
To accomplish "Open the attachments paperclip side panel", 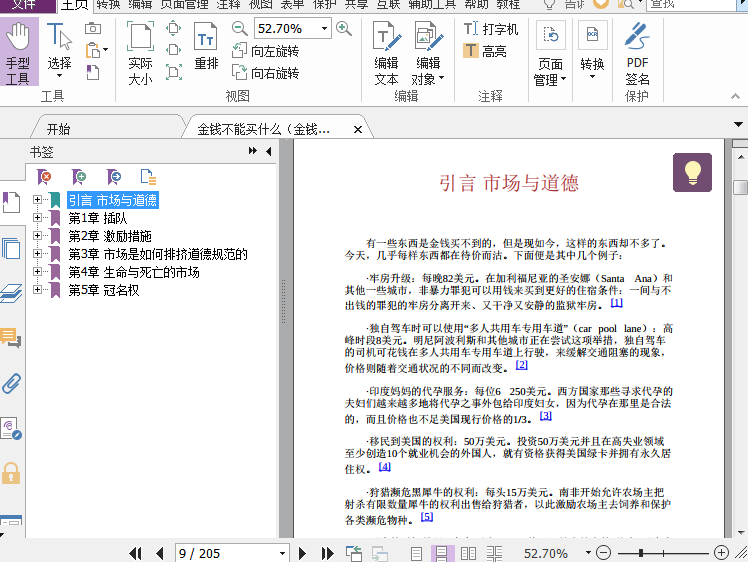I will [11, 383].
